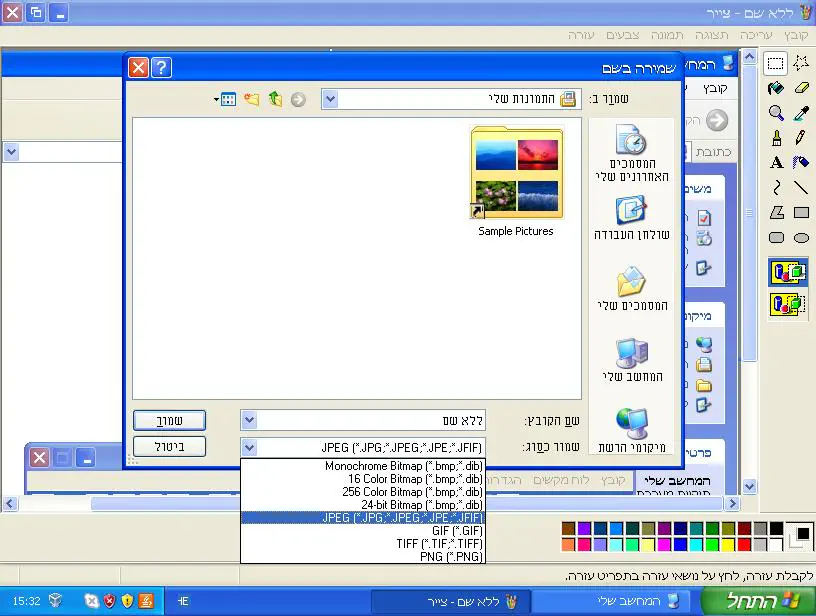The height and width of the screenshot is (616, 816).
Task: Select the Fill With Color bucket tool
Action: (x=776, y=88)
